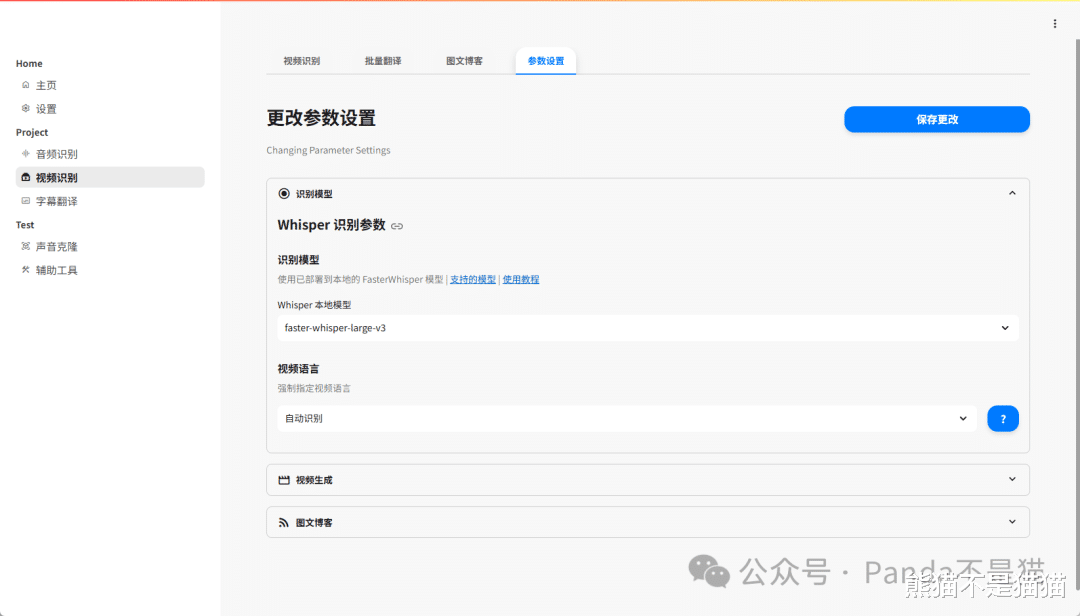Click the subtitle icon beside 字幕翻译
1080x616 pixels.
(25, 201)
